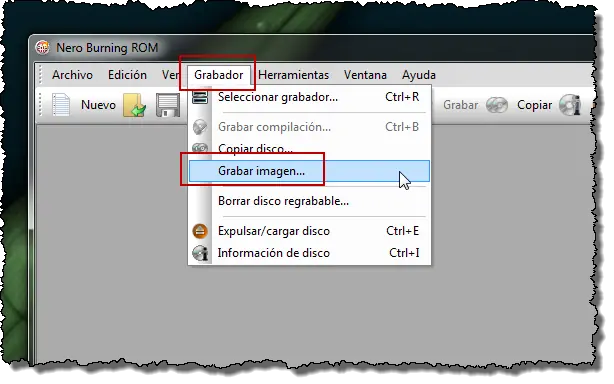Viewport: 614px width, 384px height.
Task: Click the Ctrl+E shortcut text
Action: click(403, 231)
